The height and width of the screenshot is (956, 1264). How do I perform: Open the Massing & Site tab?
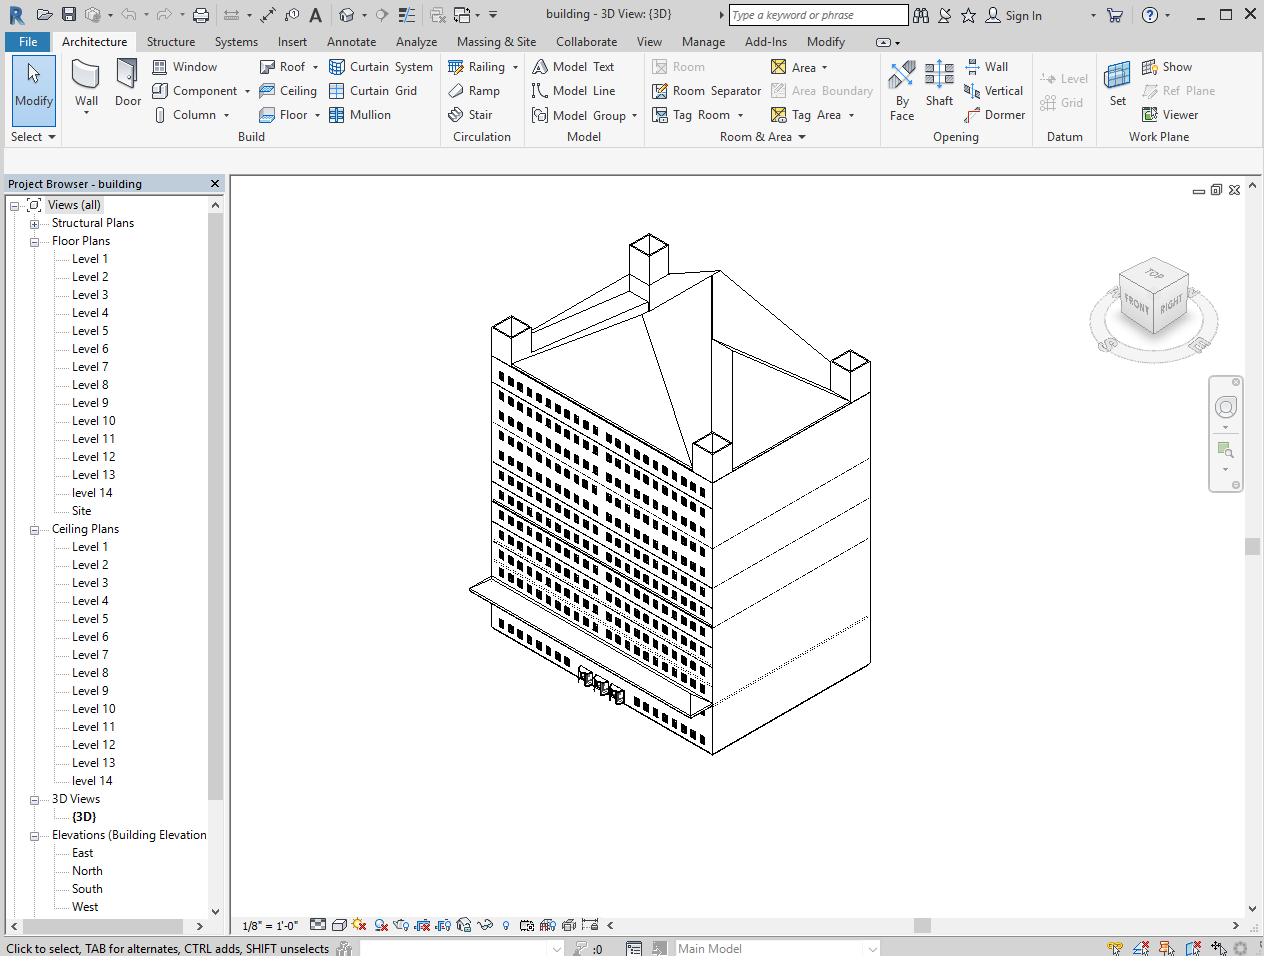[x=496, y=42]
